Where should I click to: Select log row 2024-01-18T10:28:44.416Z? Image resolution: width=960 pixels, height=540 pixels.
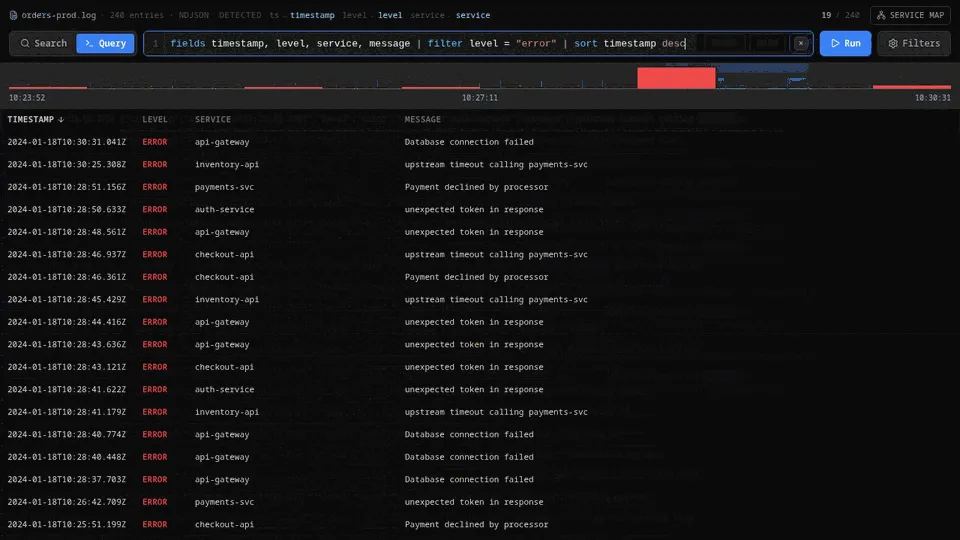480,322
